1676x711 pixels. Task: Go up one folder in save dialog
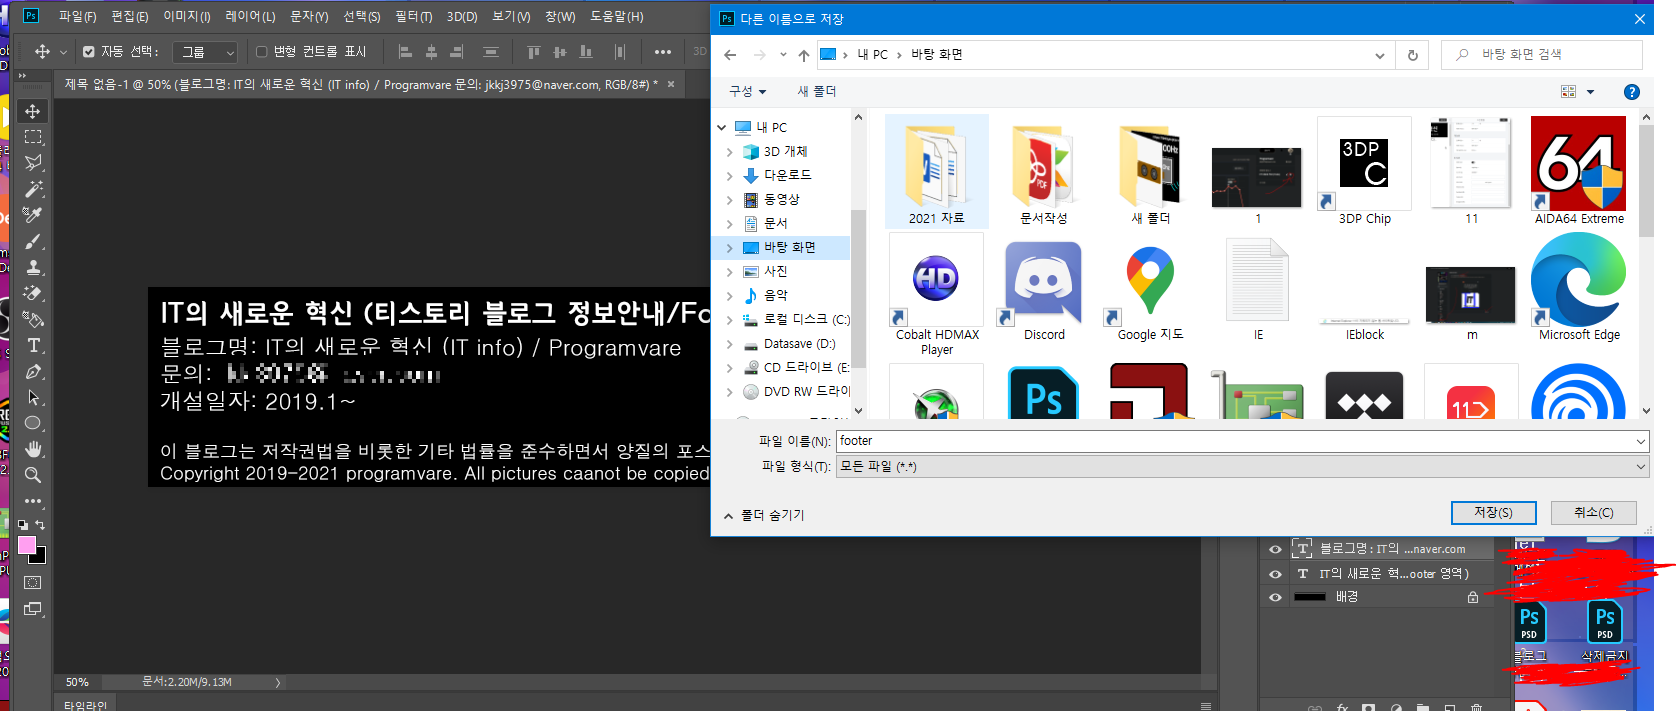point(804,55)
